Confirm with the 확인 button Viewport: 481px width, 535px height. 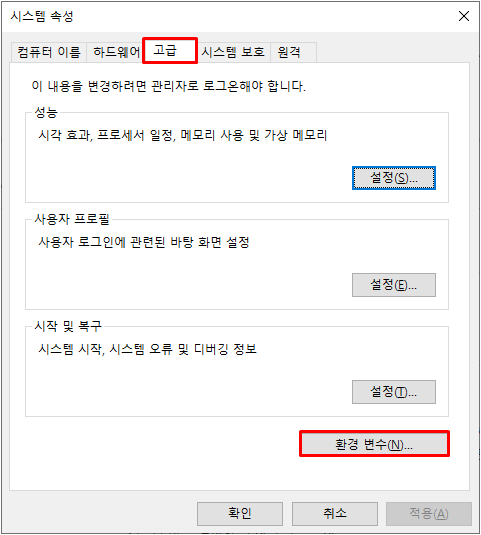(240, 514)
